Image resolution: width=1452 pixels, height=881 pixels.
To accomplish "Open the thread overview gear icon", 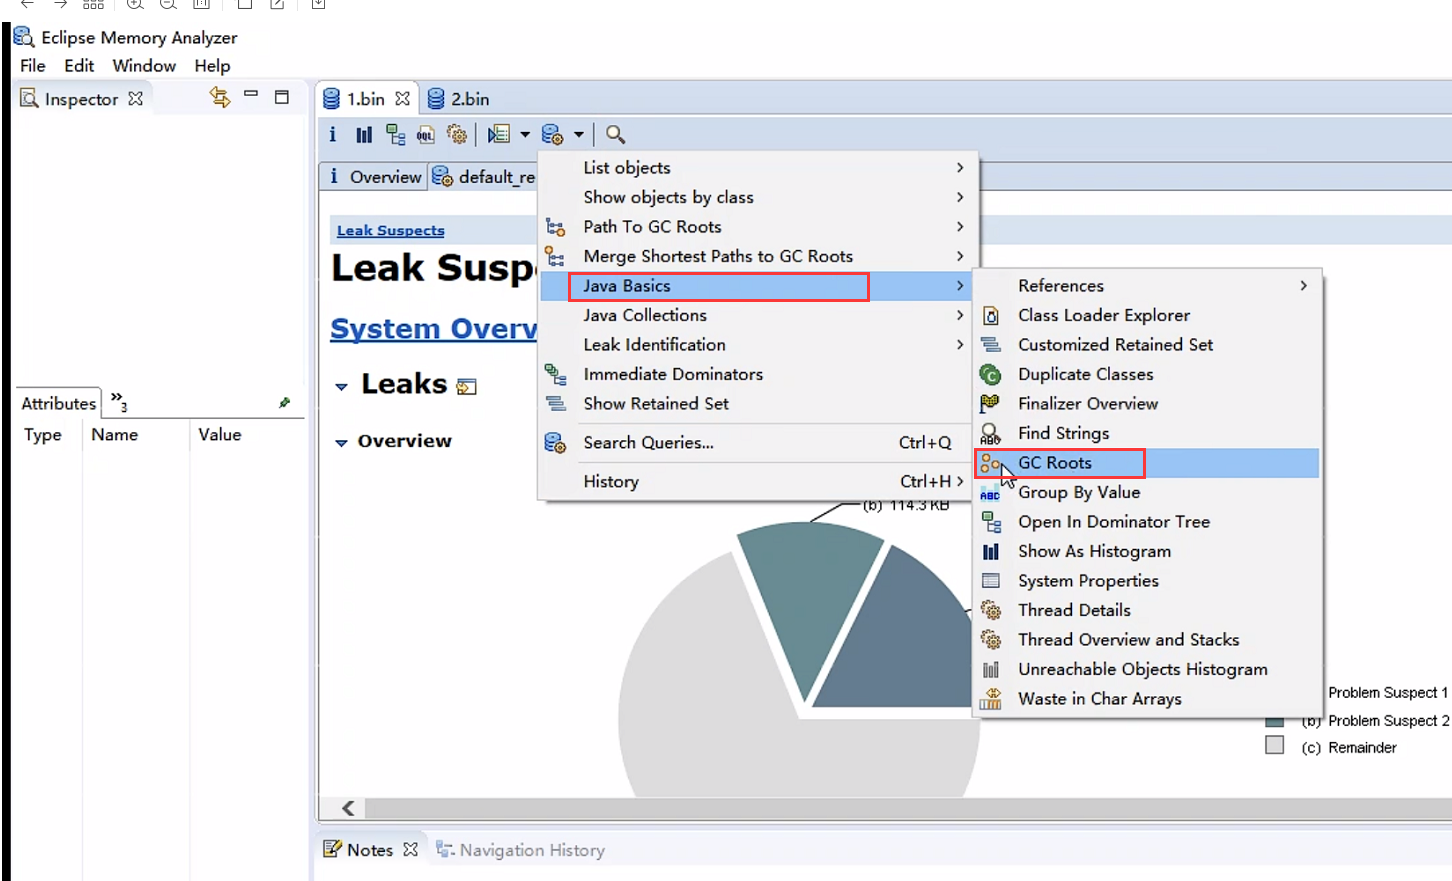I will pyautogui.click(x=457, y=134).
